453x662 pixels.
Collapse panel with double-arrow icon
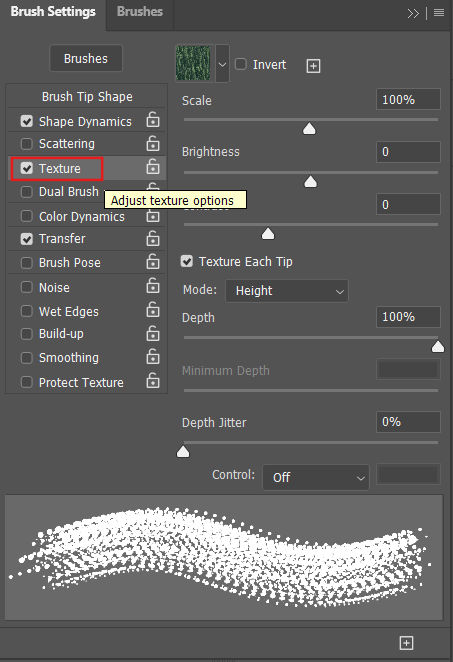413,14
